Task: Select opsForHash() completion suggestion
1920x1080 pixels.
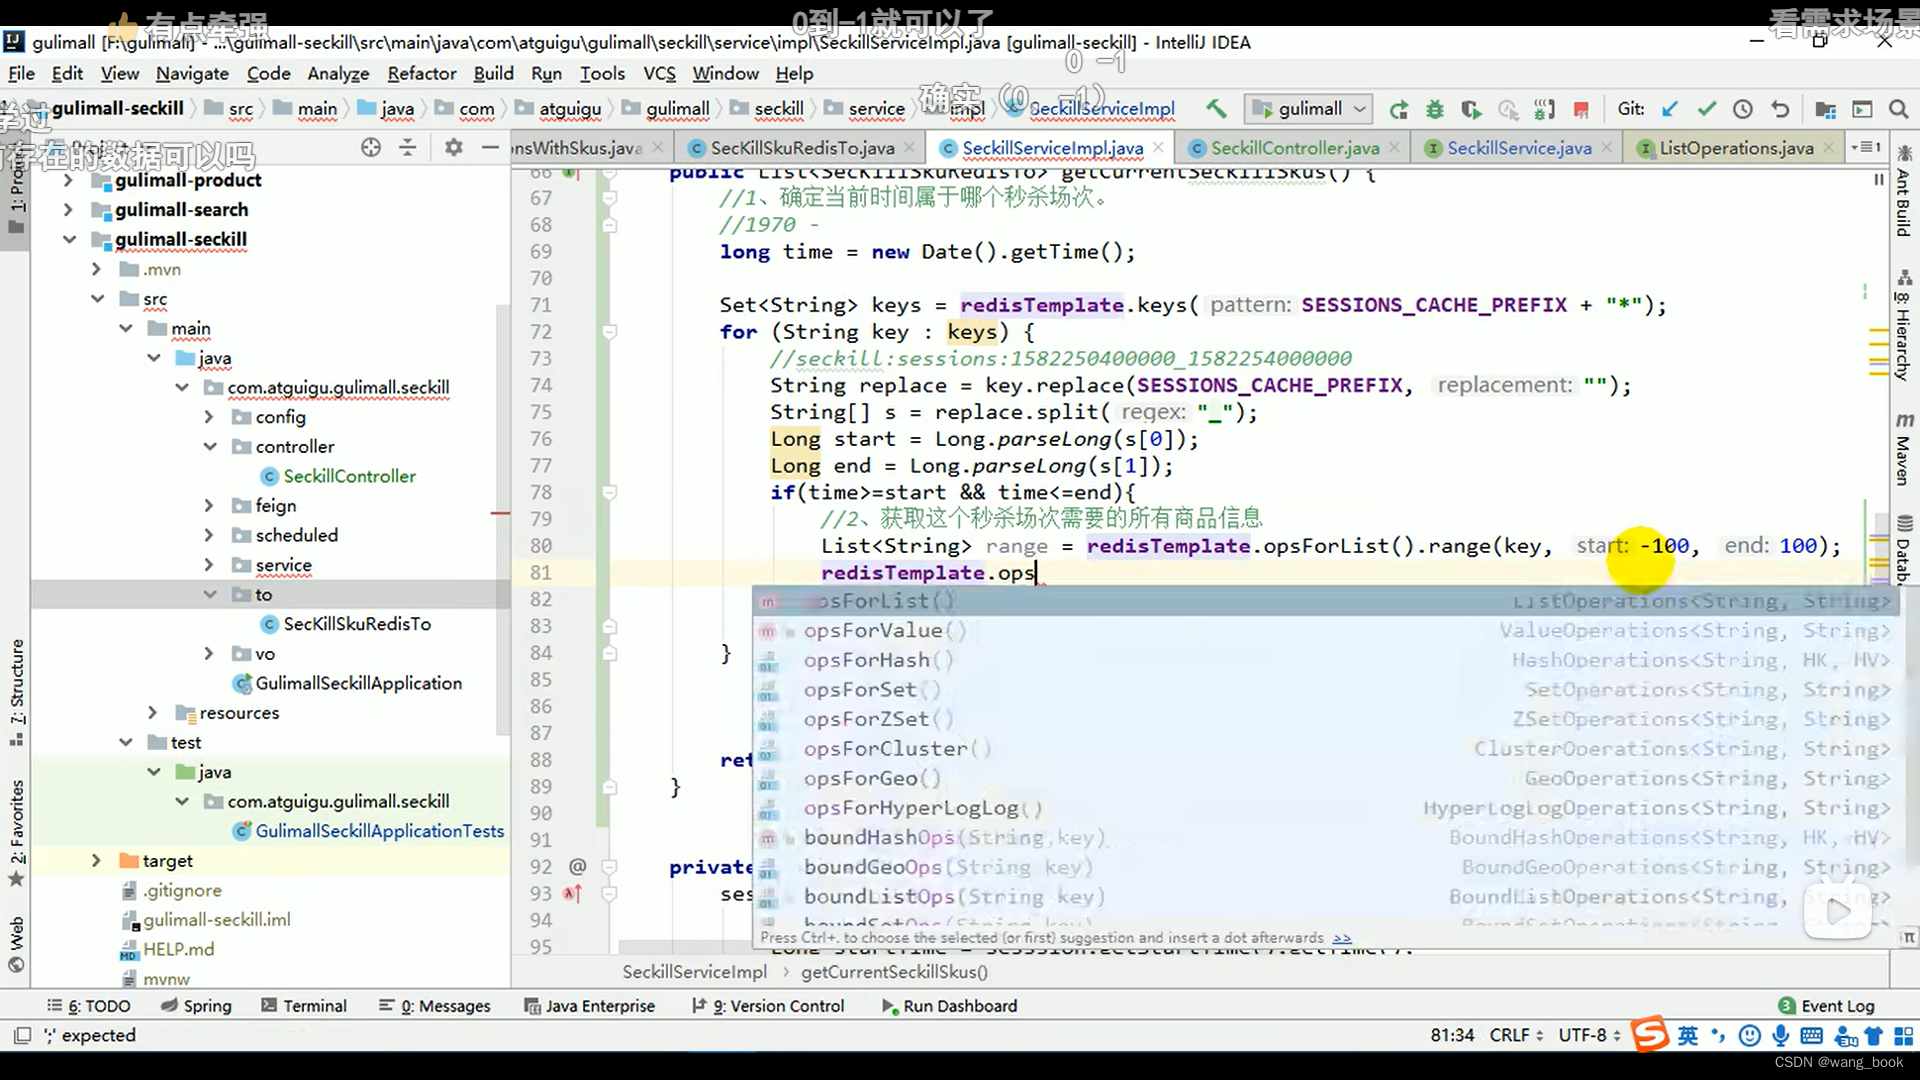Action: (1326, 661)
